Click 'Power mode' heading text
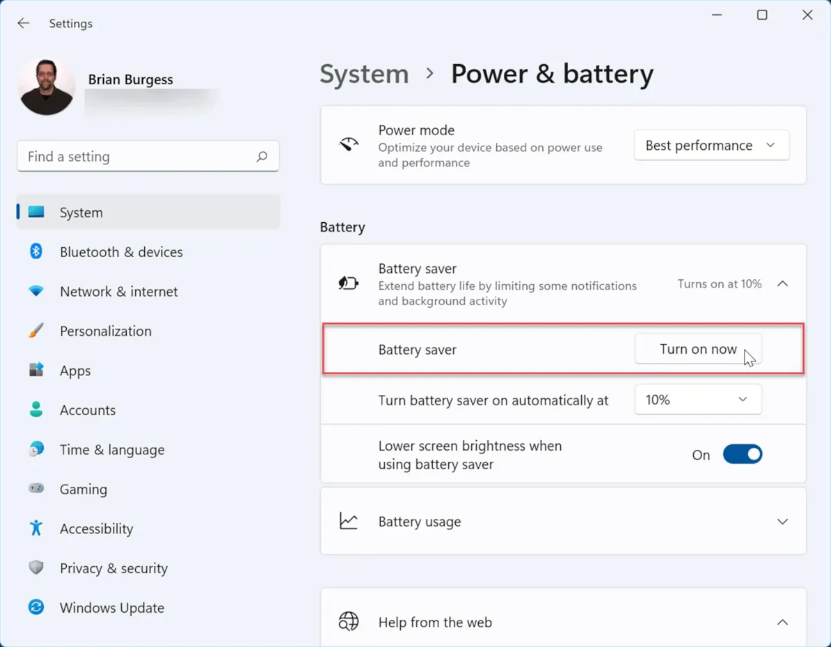This screenshot has width=831, height=647. click(x=416, y=130)
